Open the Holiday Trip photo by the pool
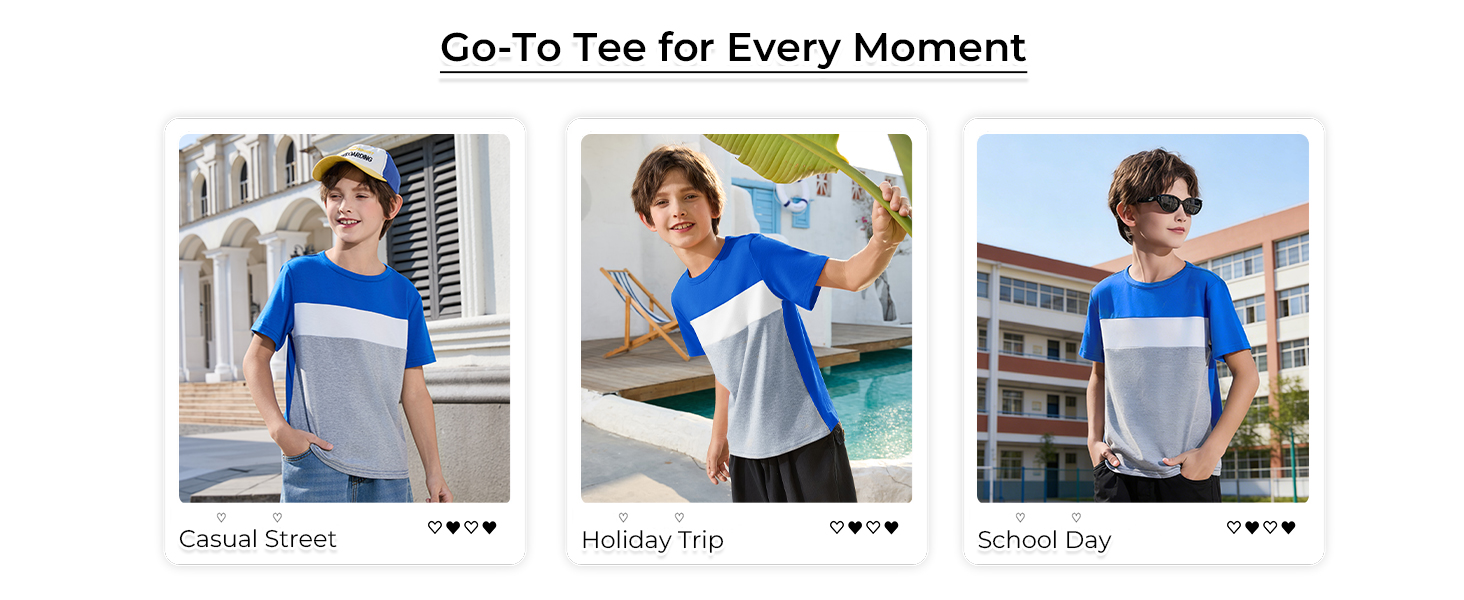1464x600 pixels. click(x=746, y=318)
